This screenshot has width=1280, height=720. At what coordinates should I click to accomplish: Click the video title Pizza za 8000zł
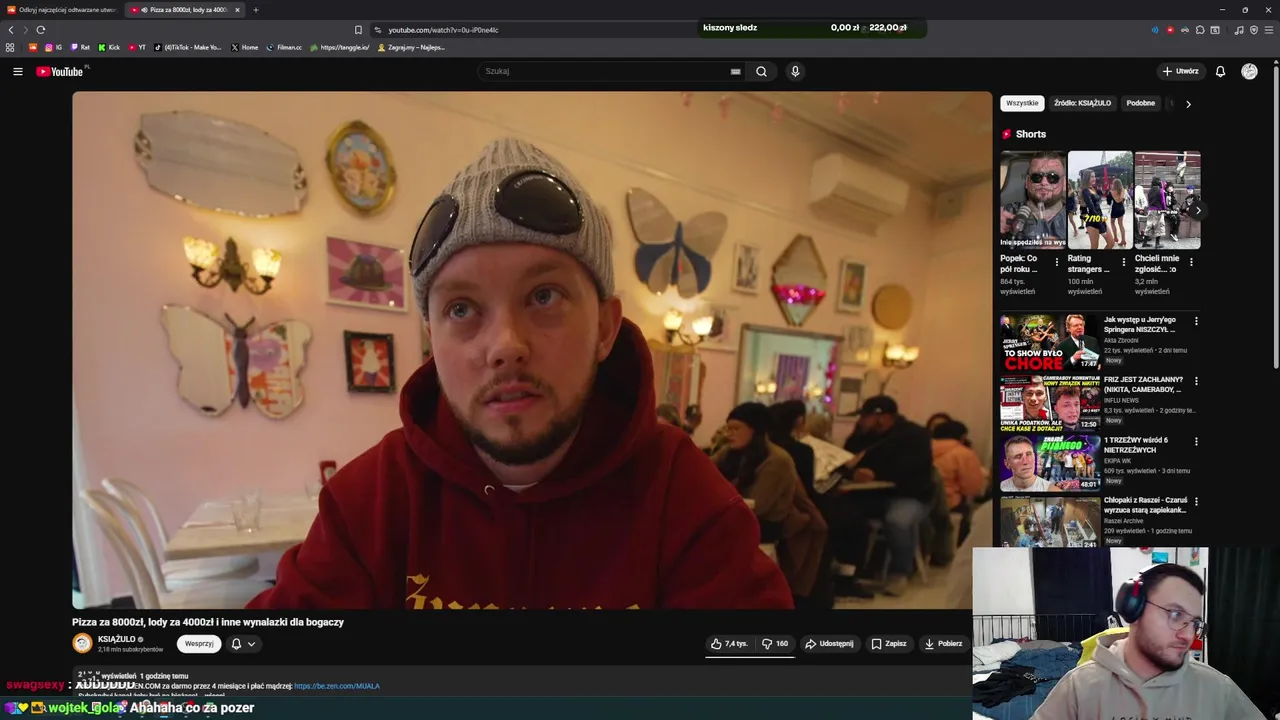pyautogui.click(x=208, y=622)
